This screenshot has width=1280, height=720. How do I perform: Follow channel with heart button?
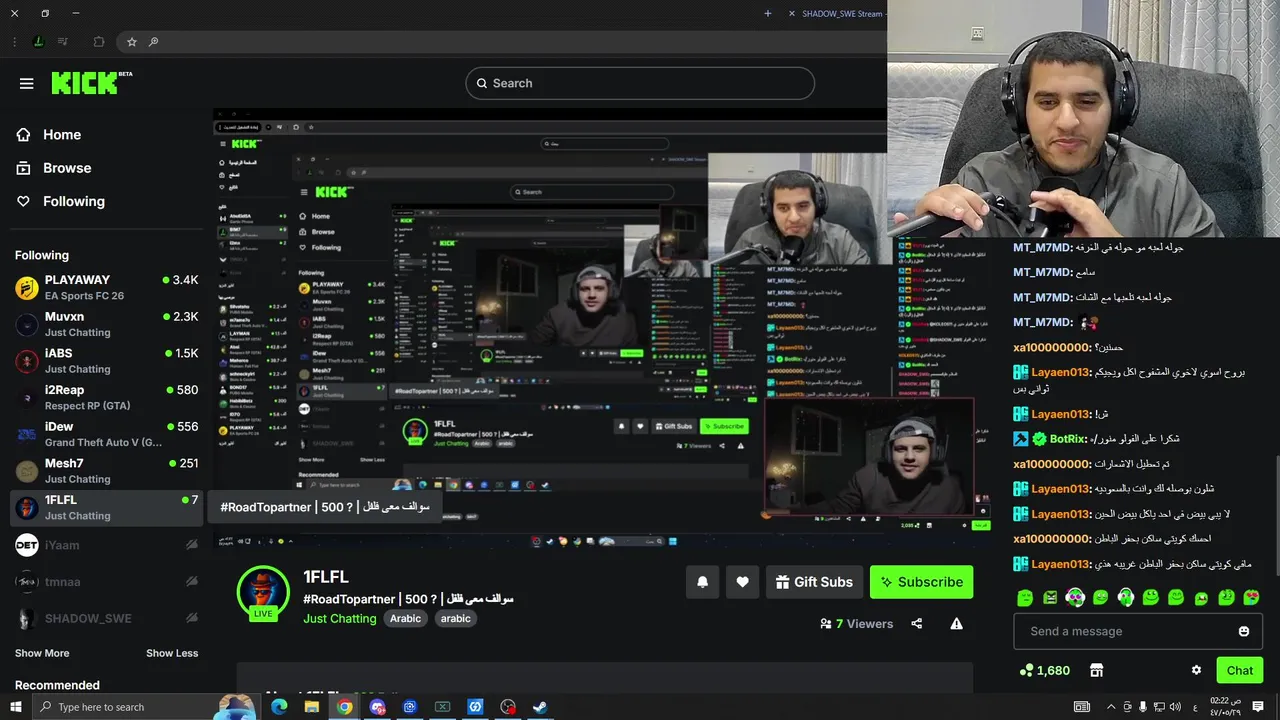coord(742,582)
